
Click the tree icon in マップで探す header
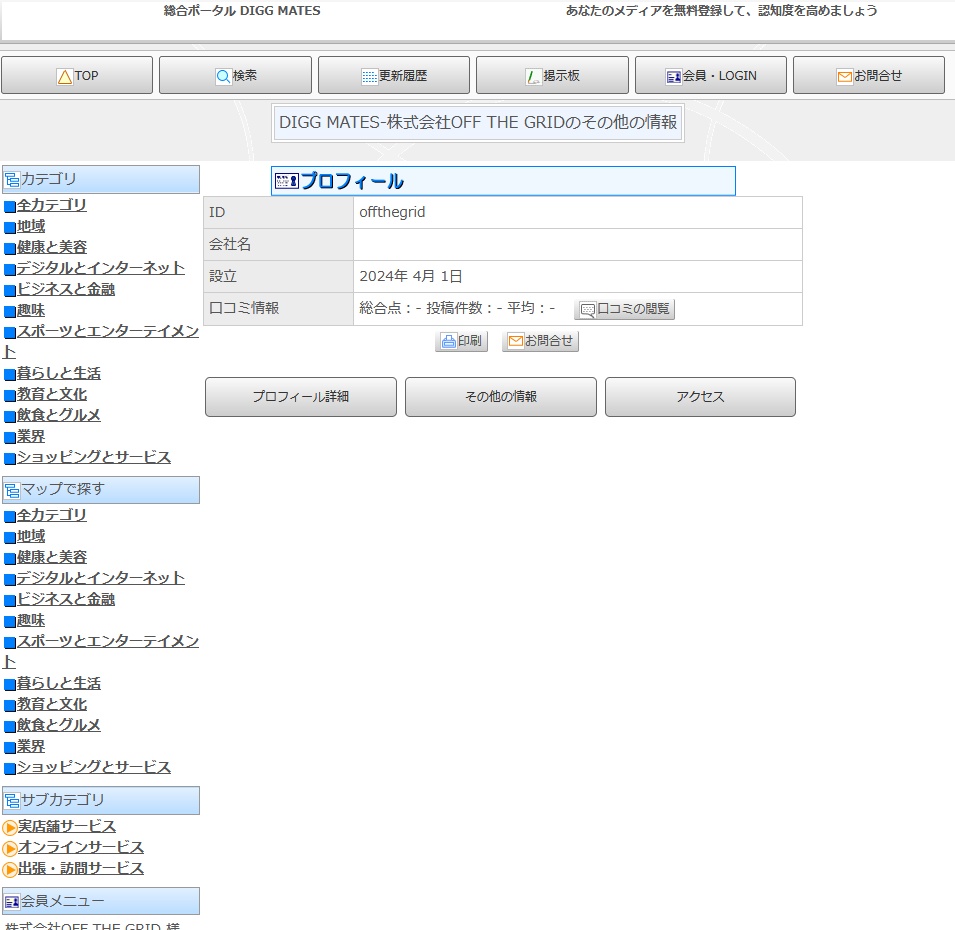point(12,491)
